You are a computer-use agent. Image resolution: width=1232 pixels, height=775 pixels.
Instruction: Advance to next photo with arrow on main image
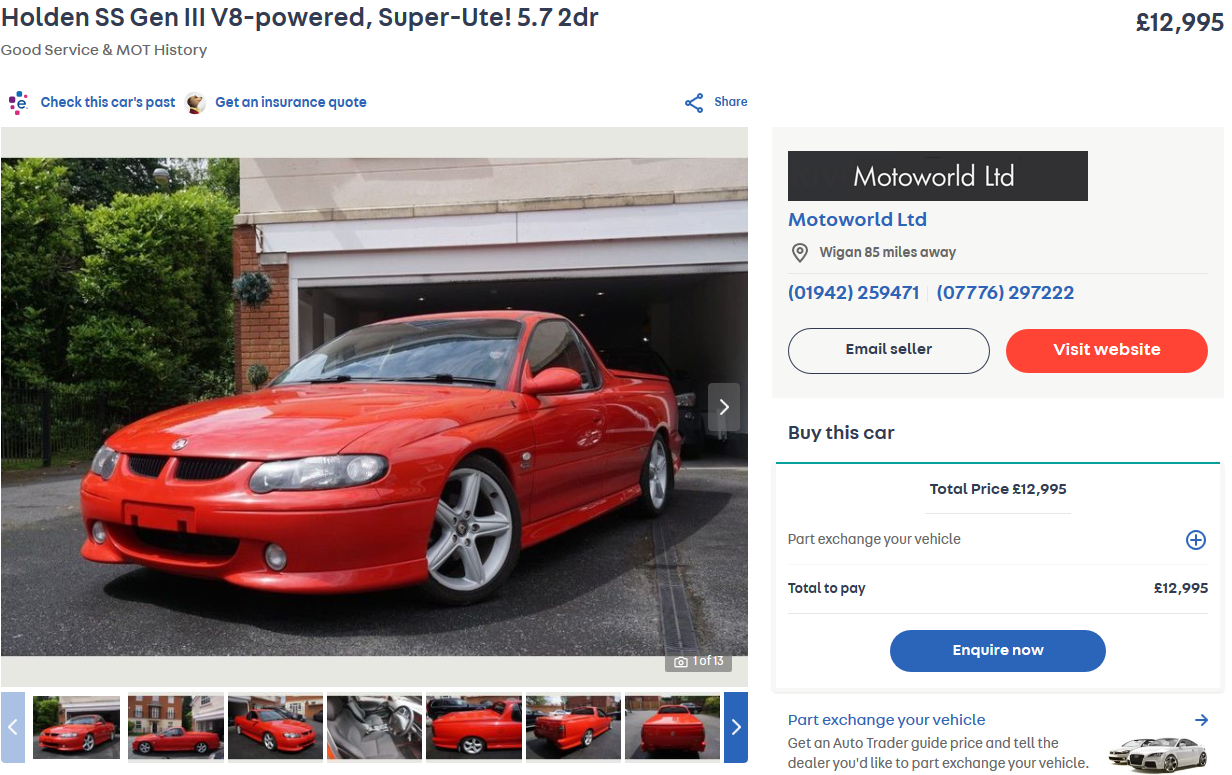click(x=724, y=407)
